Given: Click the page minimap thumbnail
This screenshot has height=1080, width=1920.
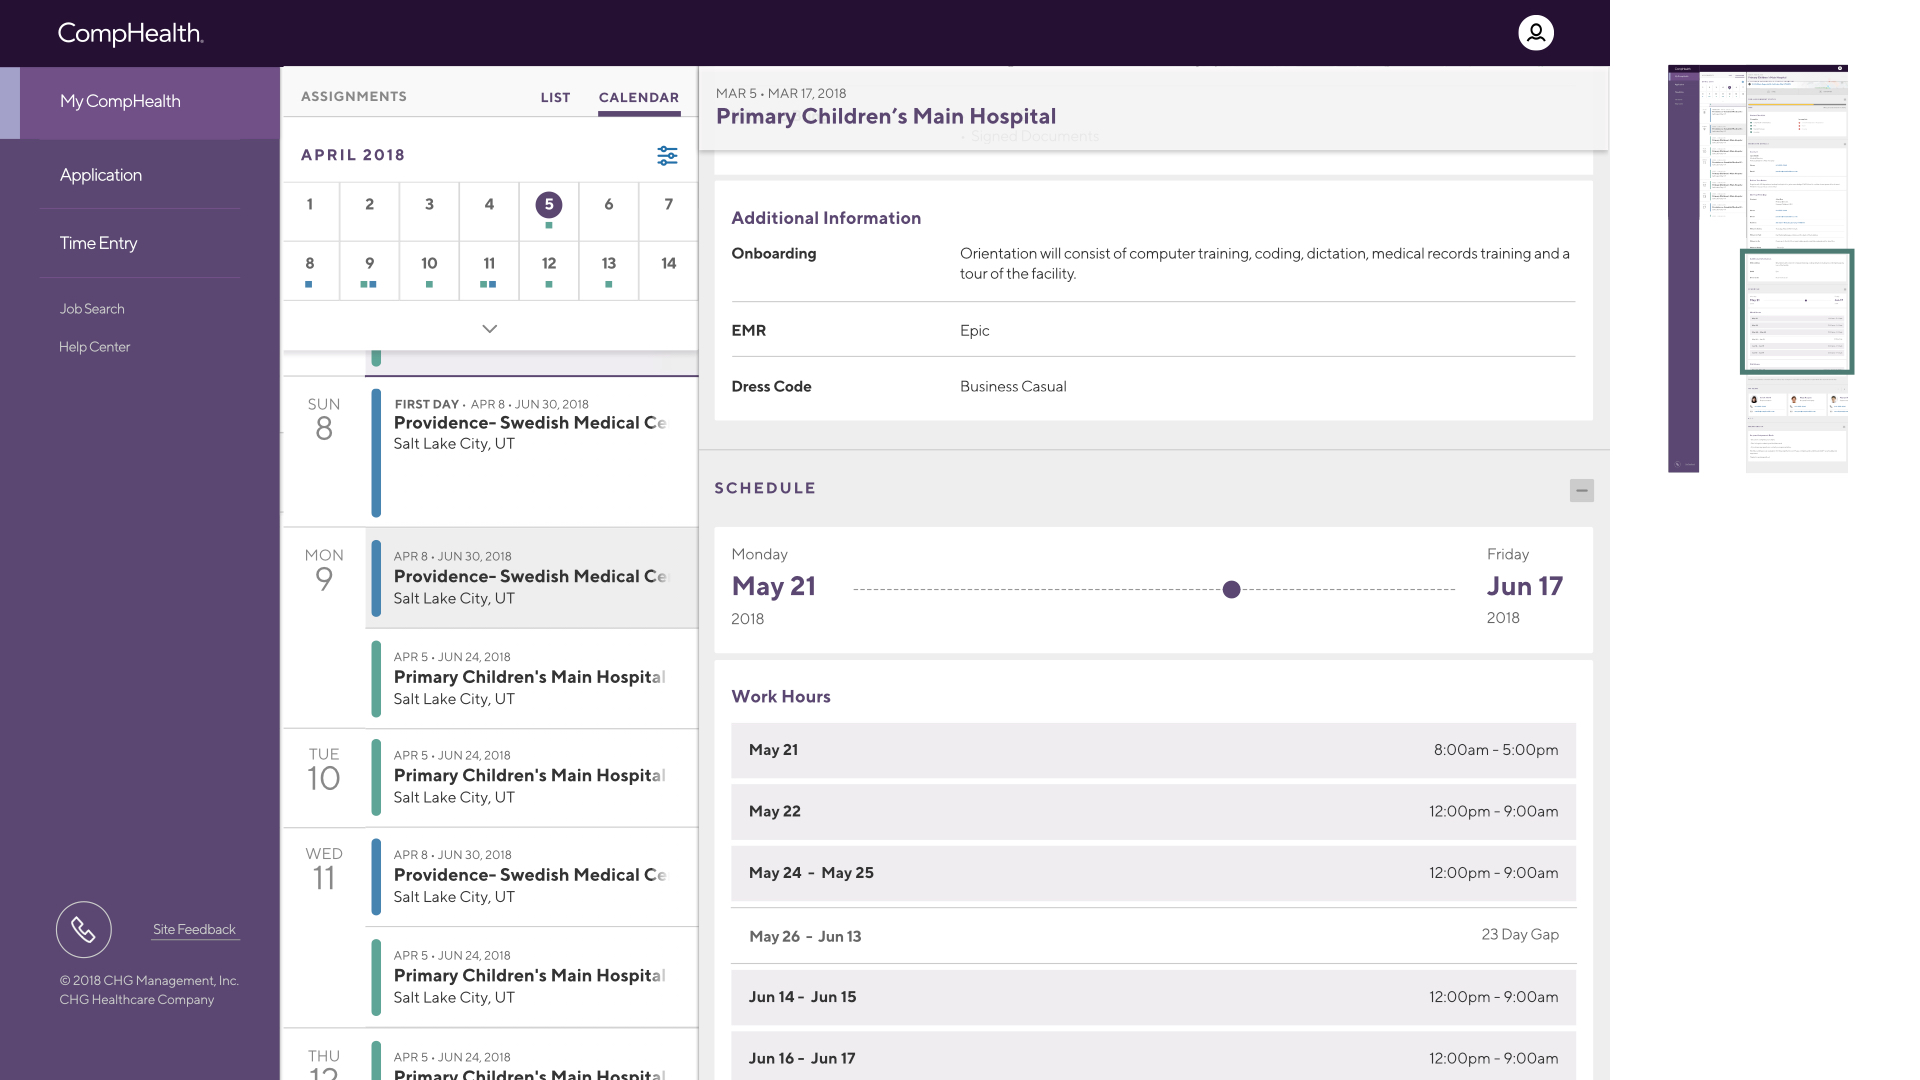Looking at the screenshot, I should [1758, 269].
